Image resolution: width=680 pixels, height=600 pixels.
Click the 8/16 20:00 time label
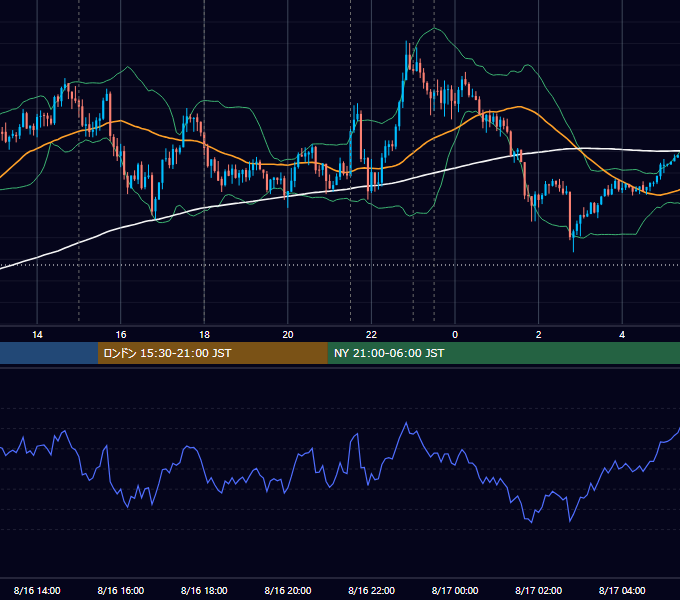tap(288, 590)
